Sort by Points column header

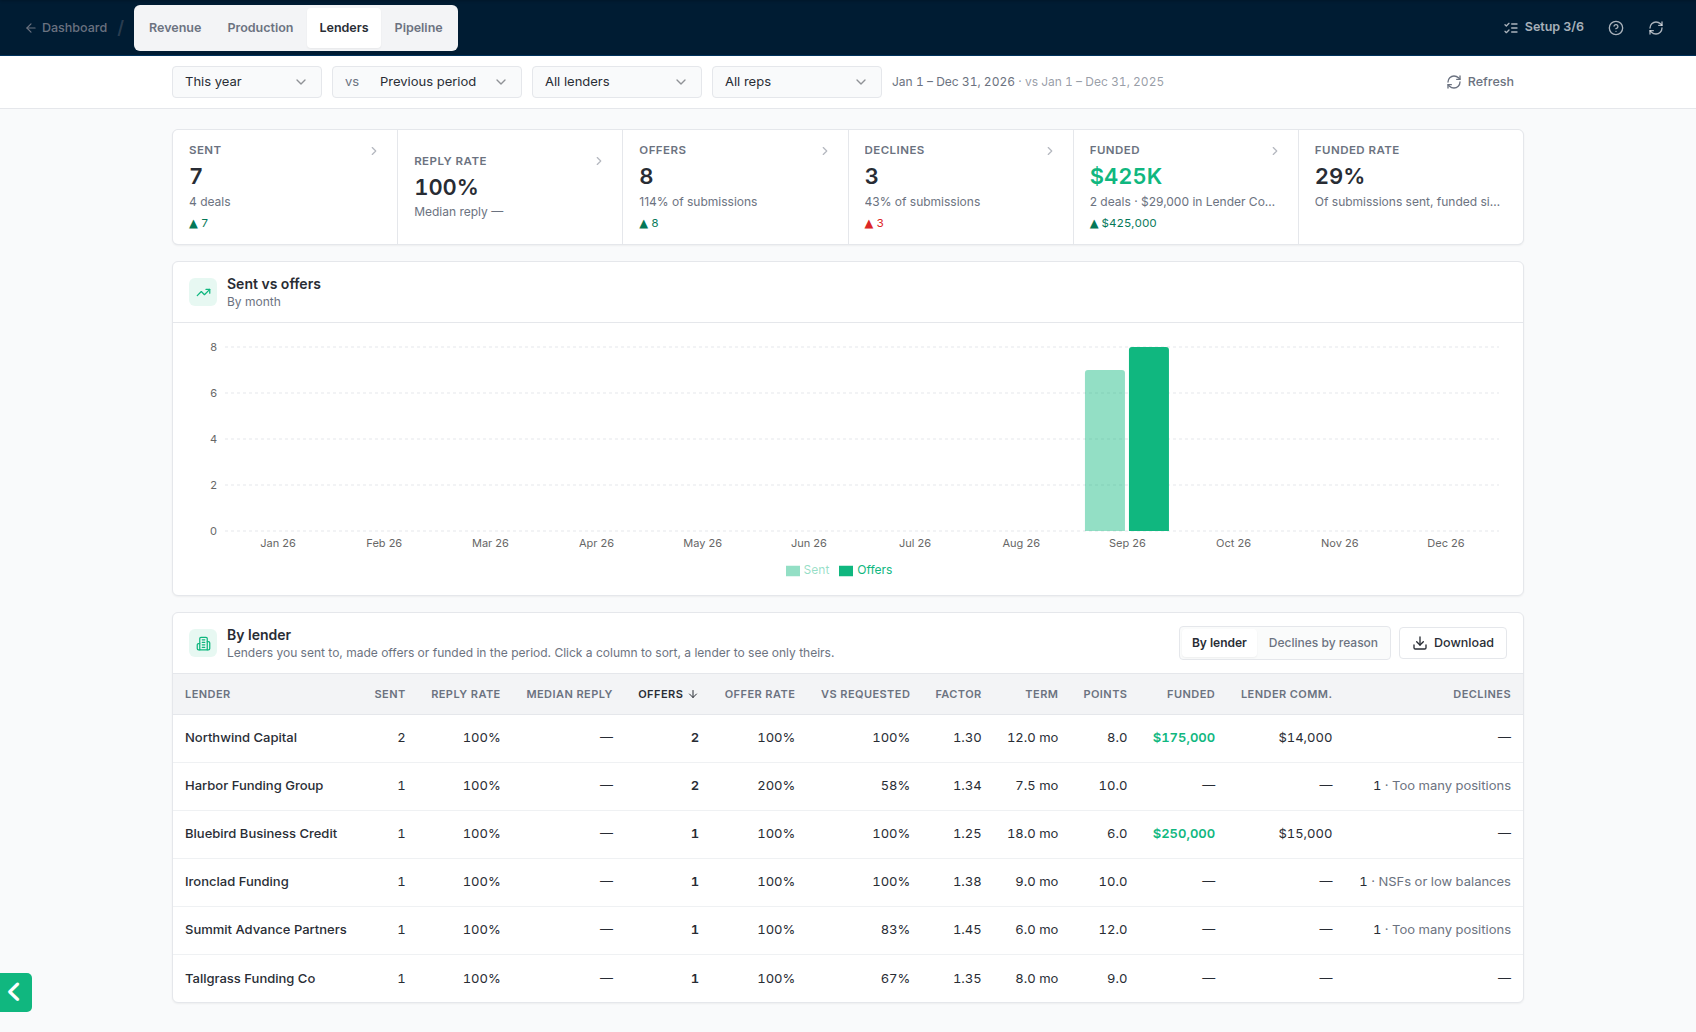coord(1105,694)
